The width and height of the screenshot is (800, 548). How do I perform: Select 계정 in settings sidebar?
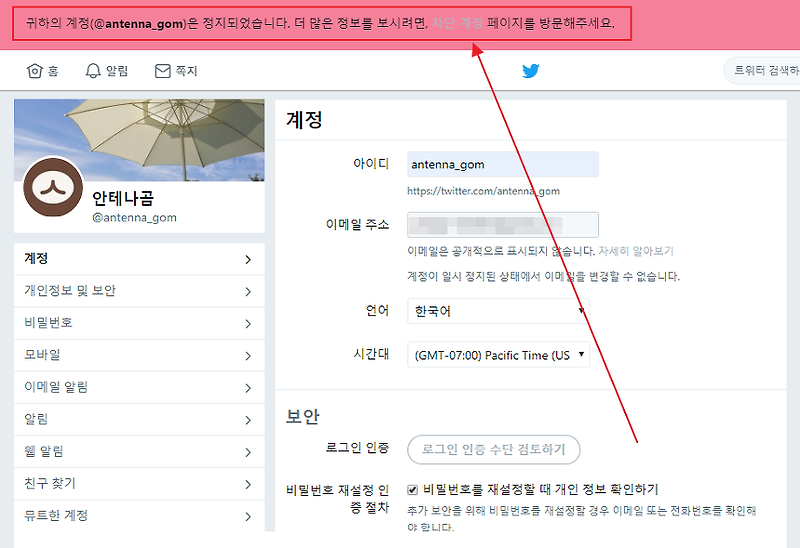[x=139, y=259]
